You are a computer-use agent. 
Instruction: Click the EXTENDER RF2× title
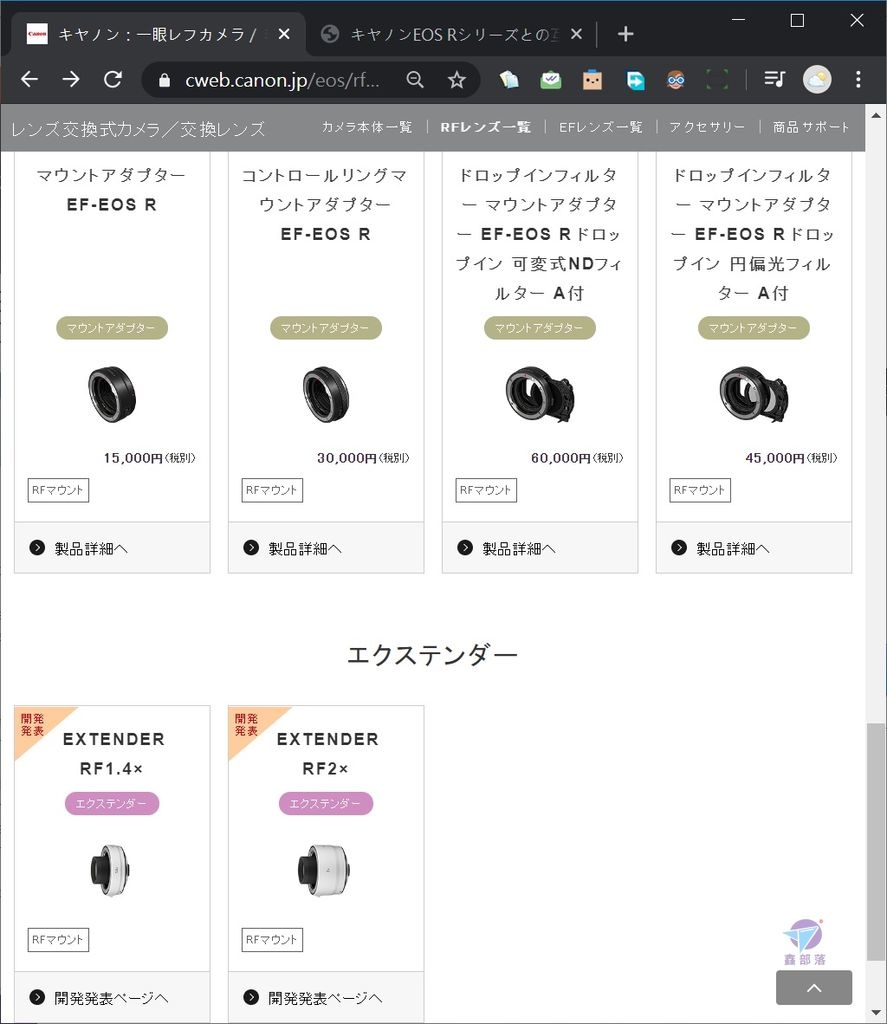(x=327, y=754)
